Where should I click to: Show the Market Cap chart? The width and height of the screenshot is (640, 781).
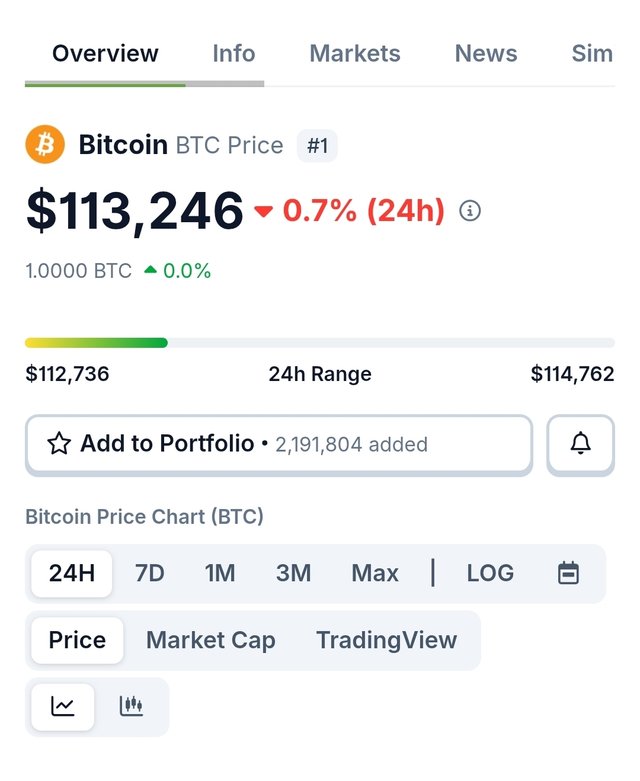tap(211, 640)
